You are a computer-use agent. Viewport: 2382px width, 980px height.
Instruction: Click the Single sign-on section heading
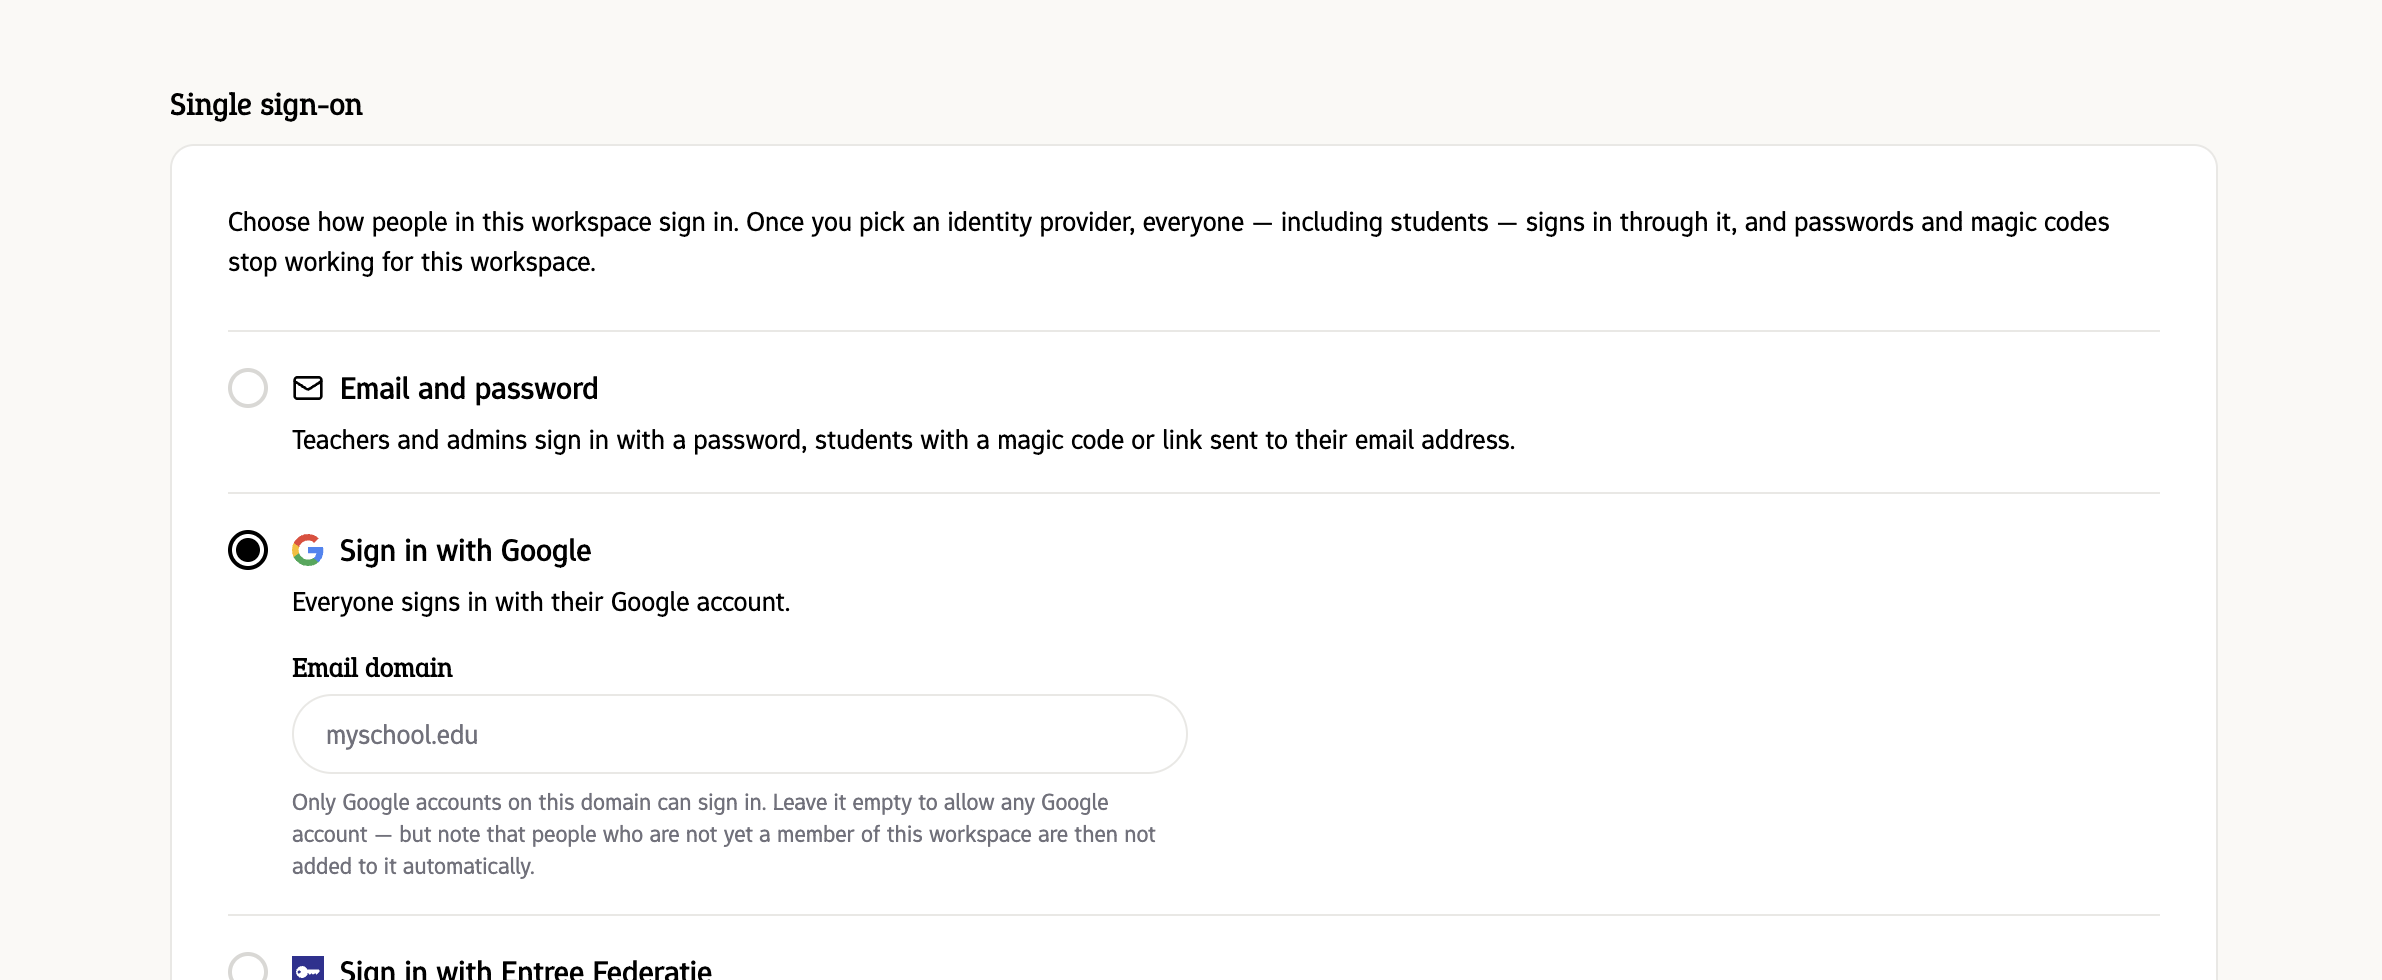point(266,105)
